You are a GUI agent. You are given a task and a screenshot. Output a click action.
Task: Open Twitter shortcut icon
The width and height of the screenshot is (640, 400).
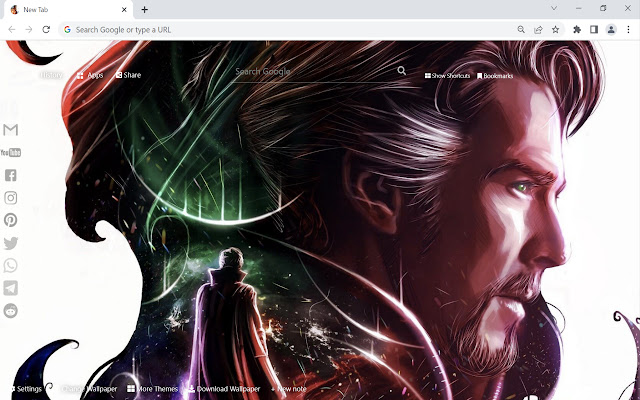point(11,243)
